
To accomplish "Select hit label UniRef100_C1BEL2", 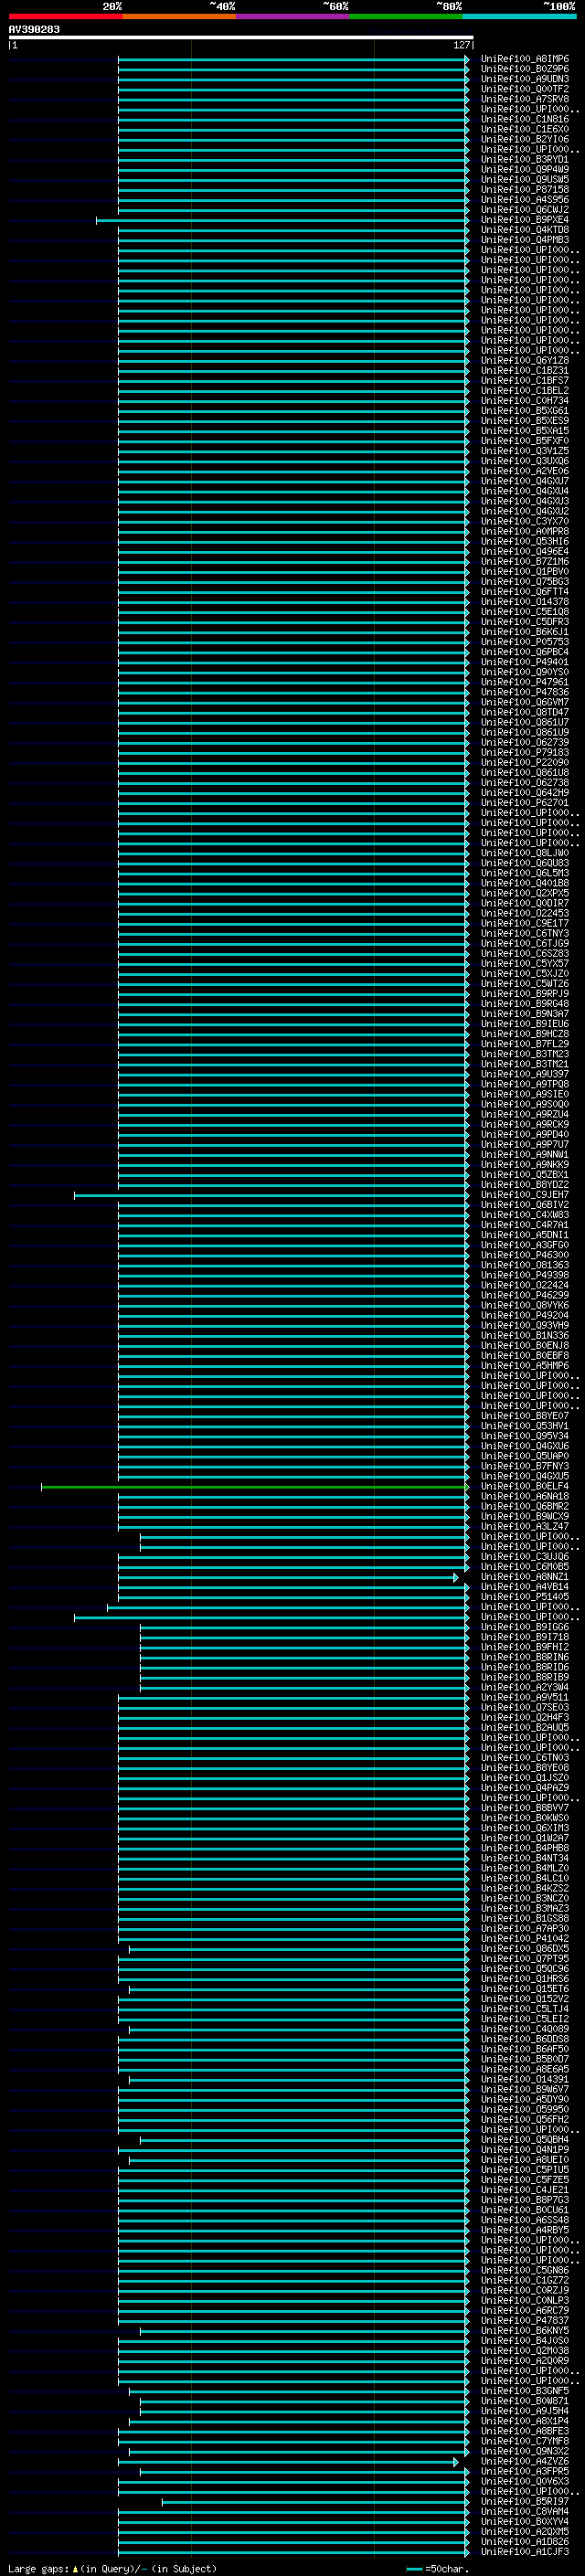I will point(524,390).
